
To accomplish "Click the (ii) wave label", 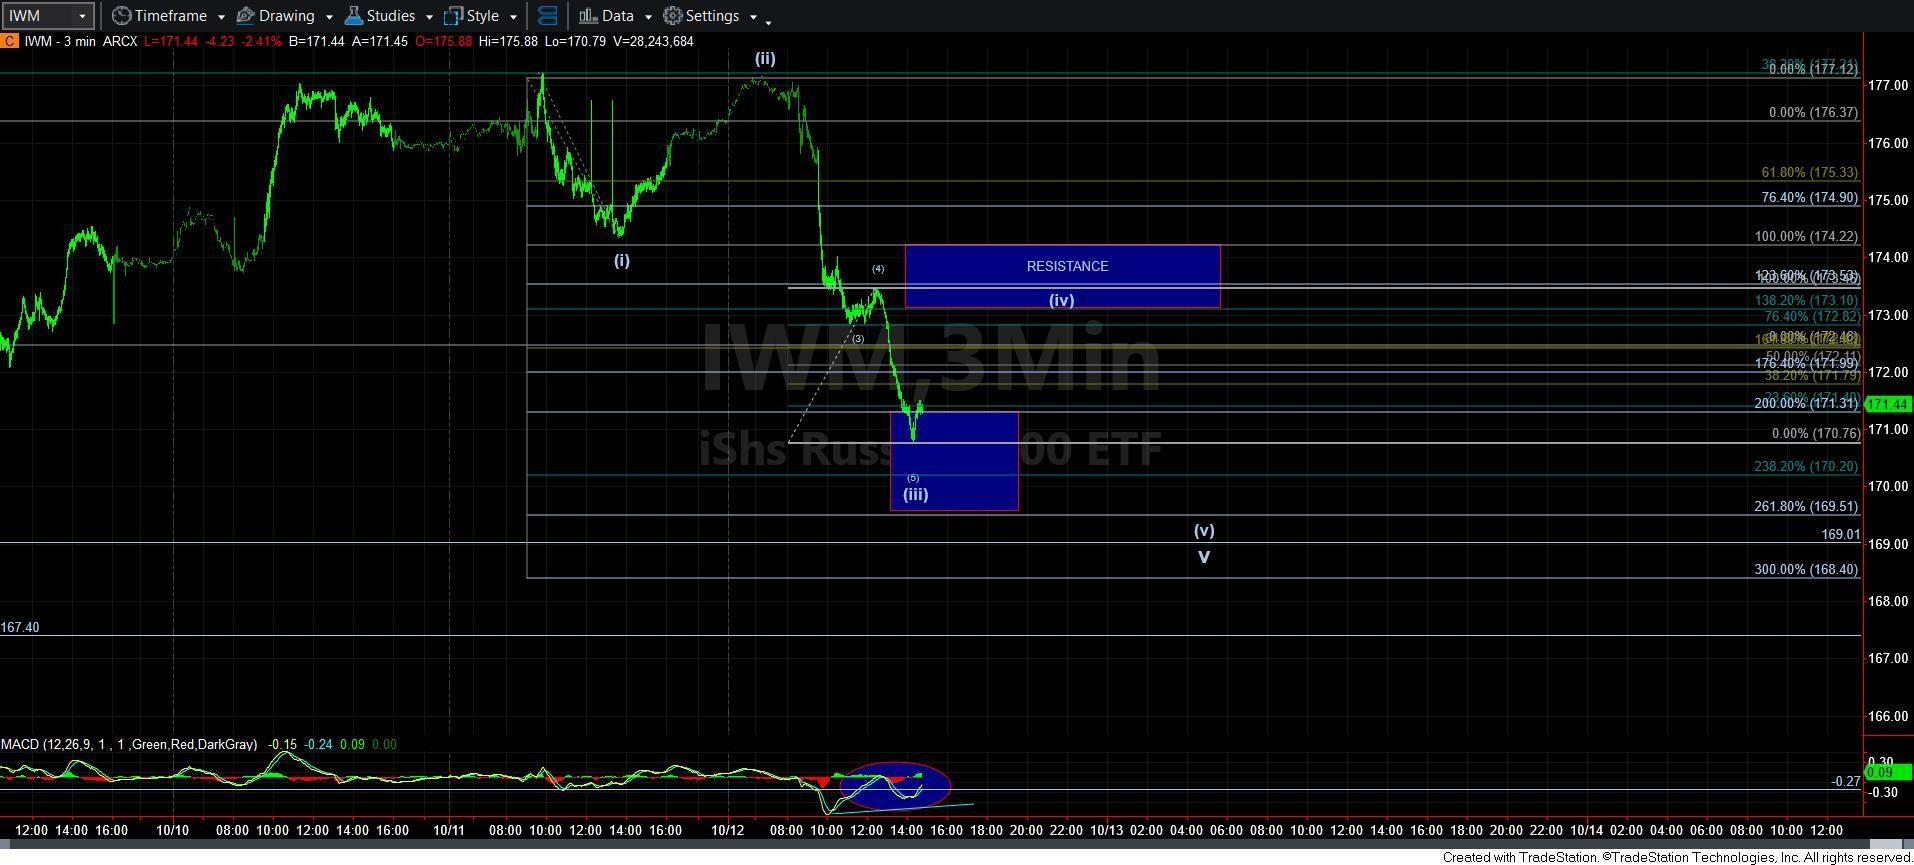I will tap(765, 59).
